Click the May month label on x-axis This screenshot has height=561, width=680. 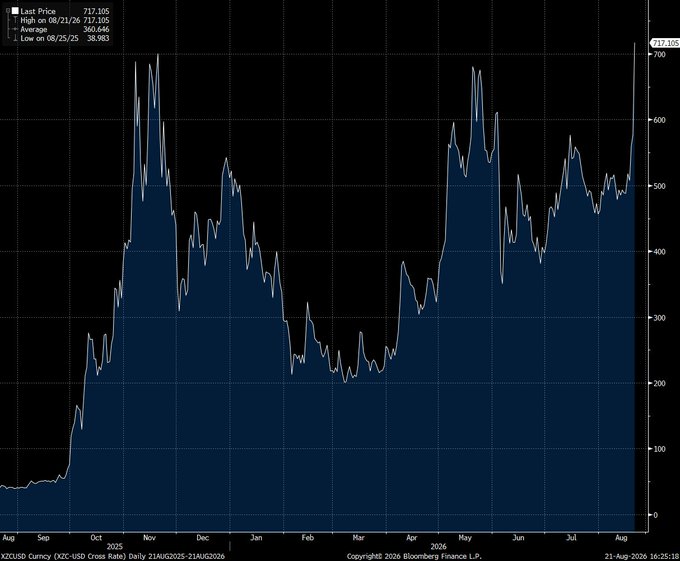[465, 538]
